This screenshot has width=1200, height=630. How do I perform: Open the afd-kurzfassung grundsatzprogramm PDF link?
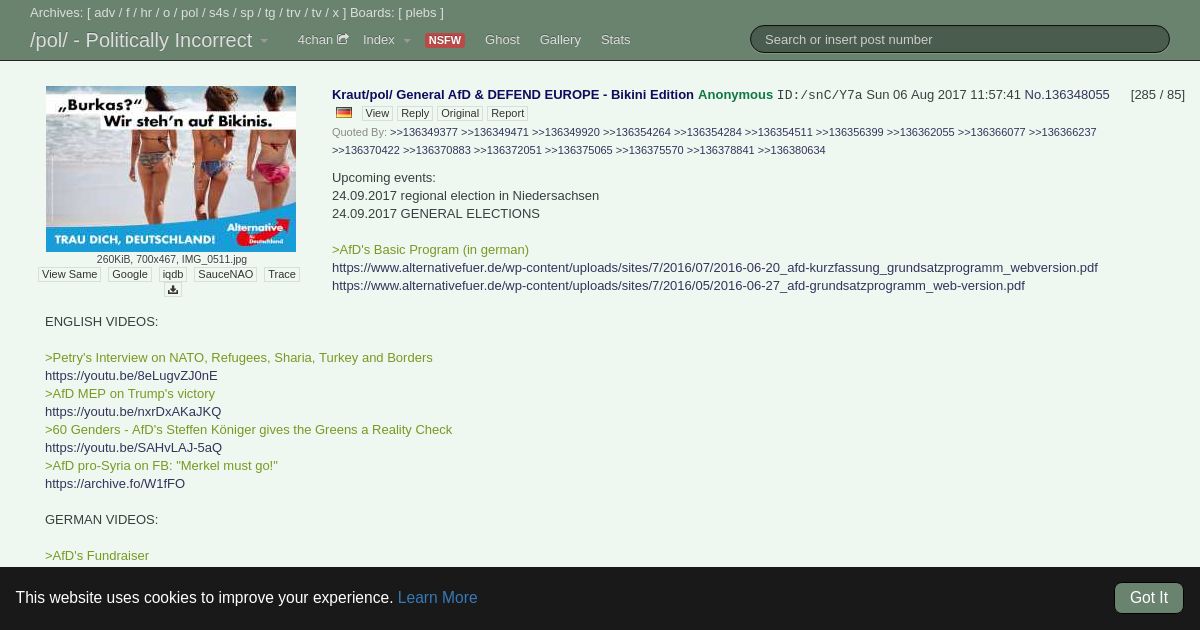715,267
